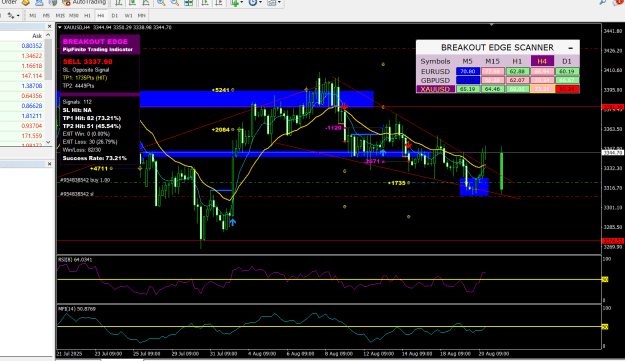The image size is (625, 361).
Task: Switch to the M15 timeframe
Action: click(x=60, y=16)
